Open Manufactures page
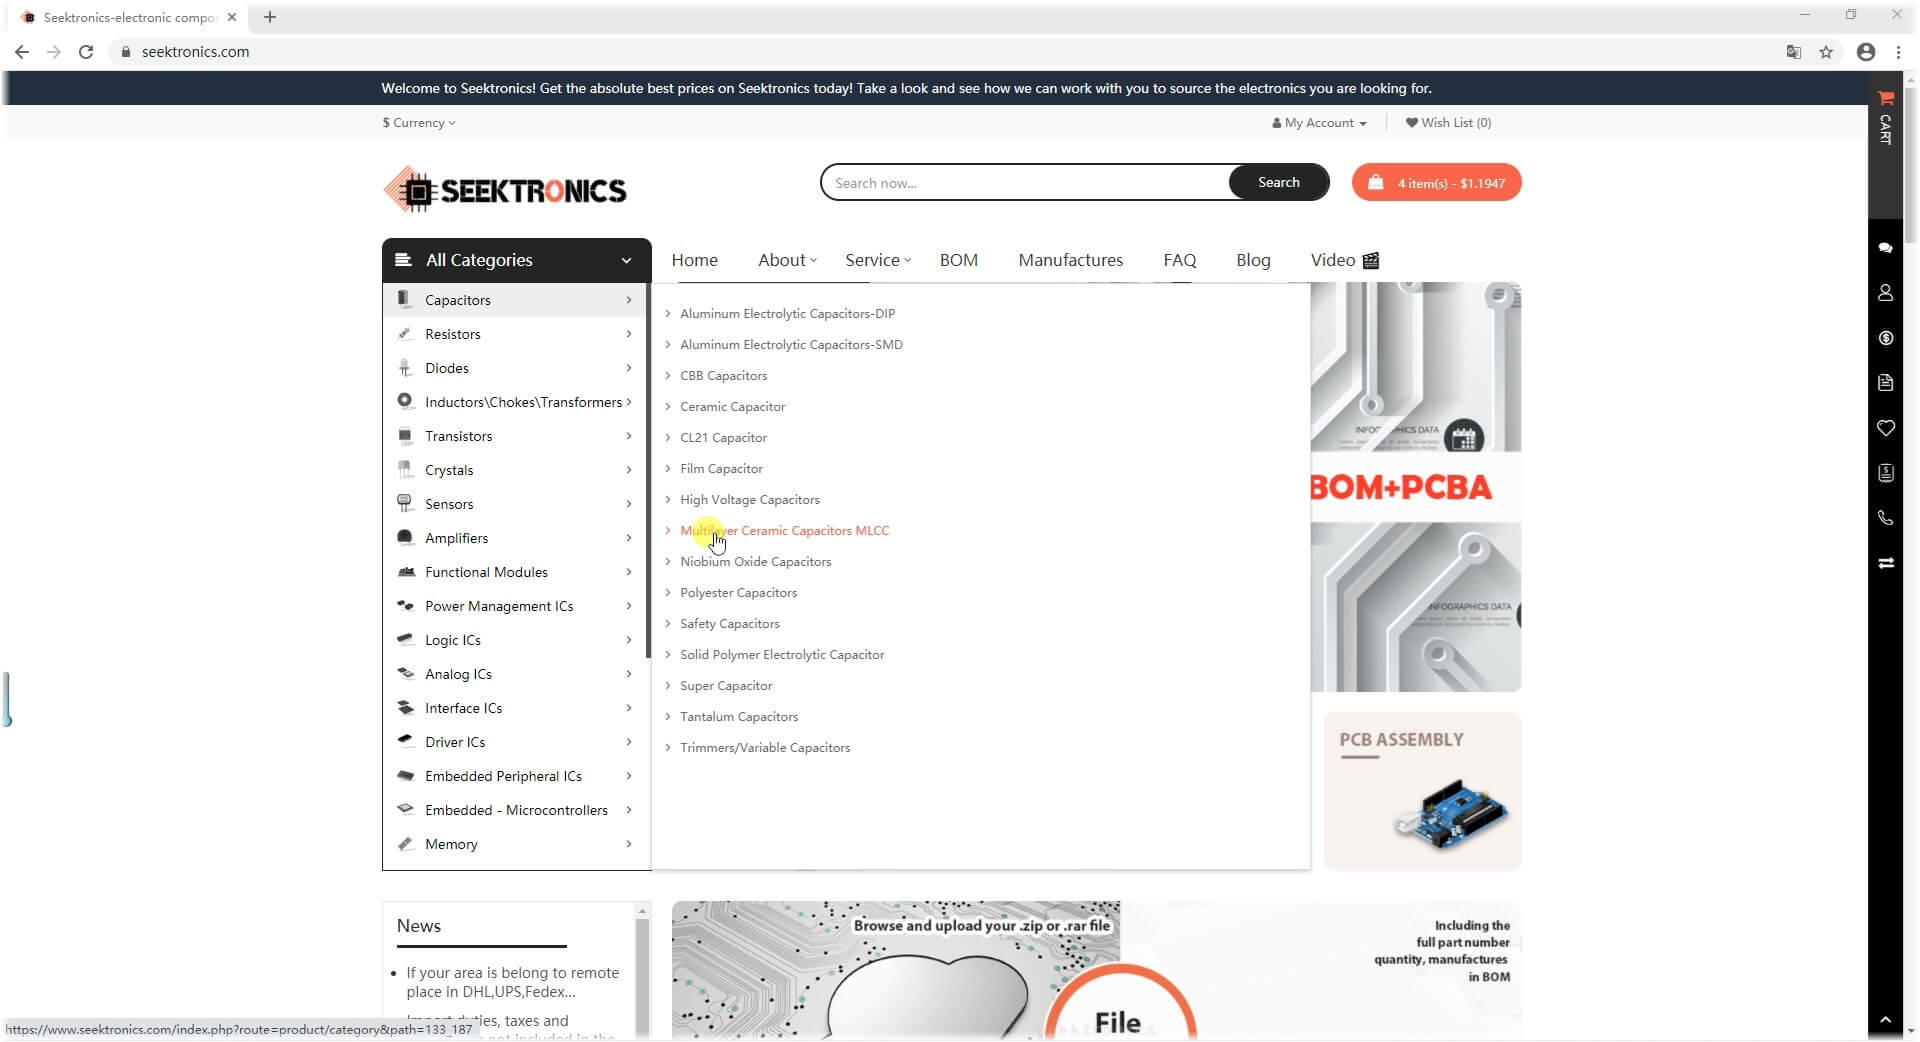 1070,260
